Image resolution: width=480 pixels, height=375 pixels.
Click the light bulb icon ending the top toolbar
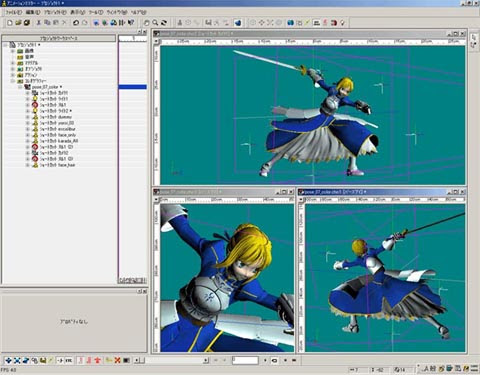pyautogui.click(x=342, y=23)
